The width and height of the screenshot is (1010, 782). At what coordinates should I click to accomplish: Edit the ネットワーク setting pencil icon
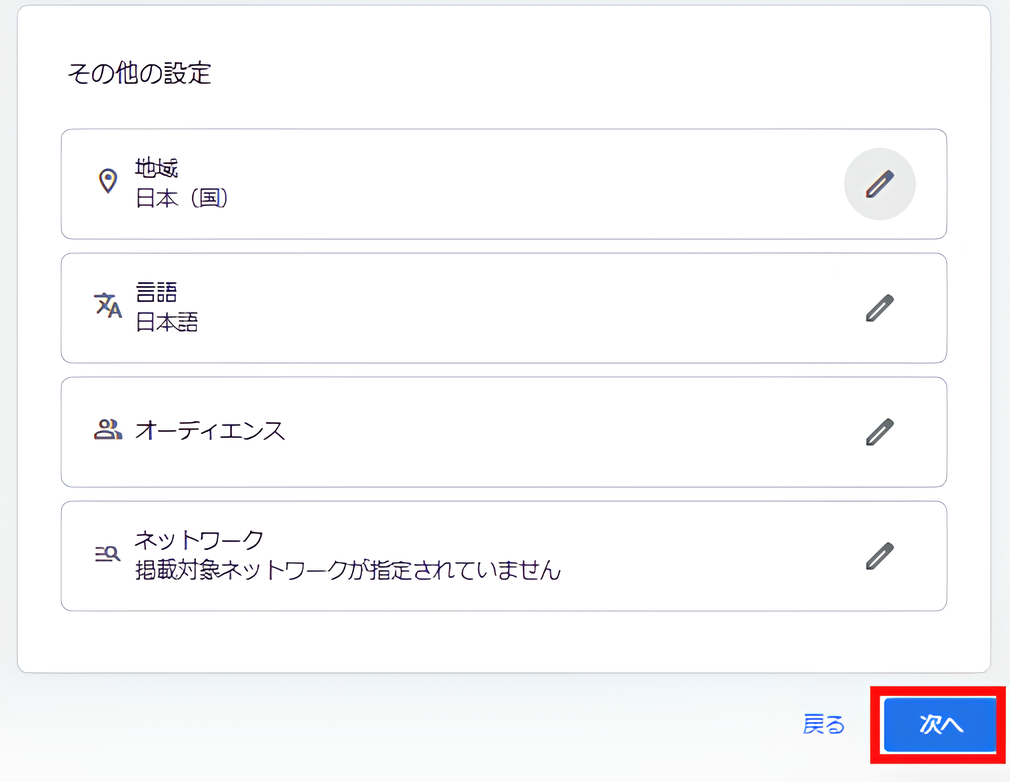(x=879, y=555)
